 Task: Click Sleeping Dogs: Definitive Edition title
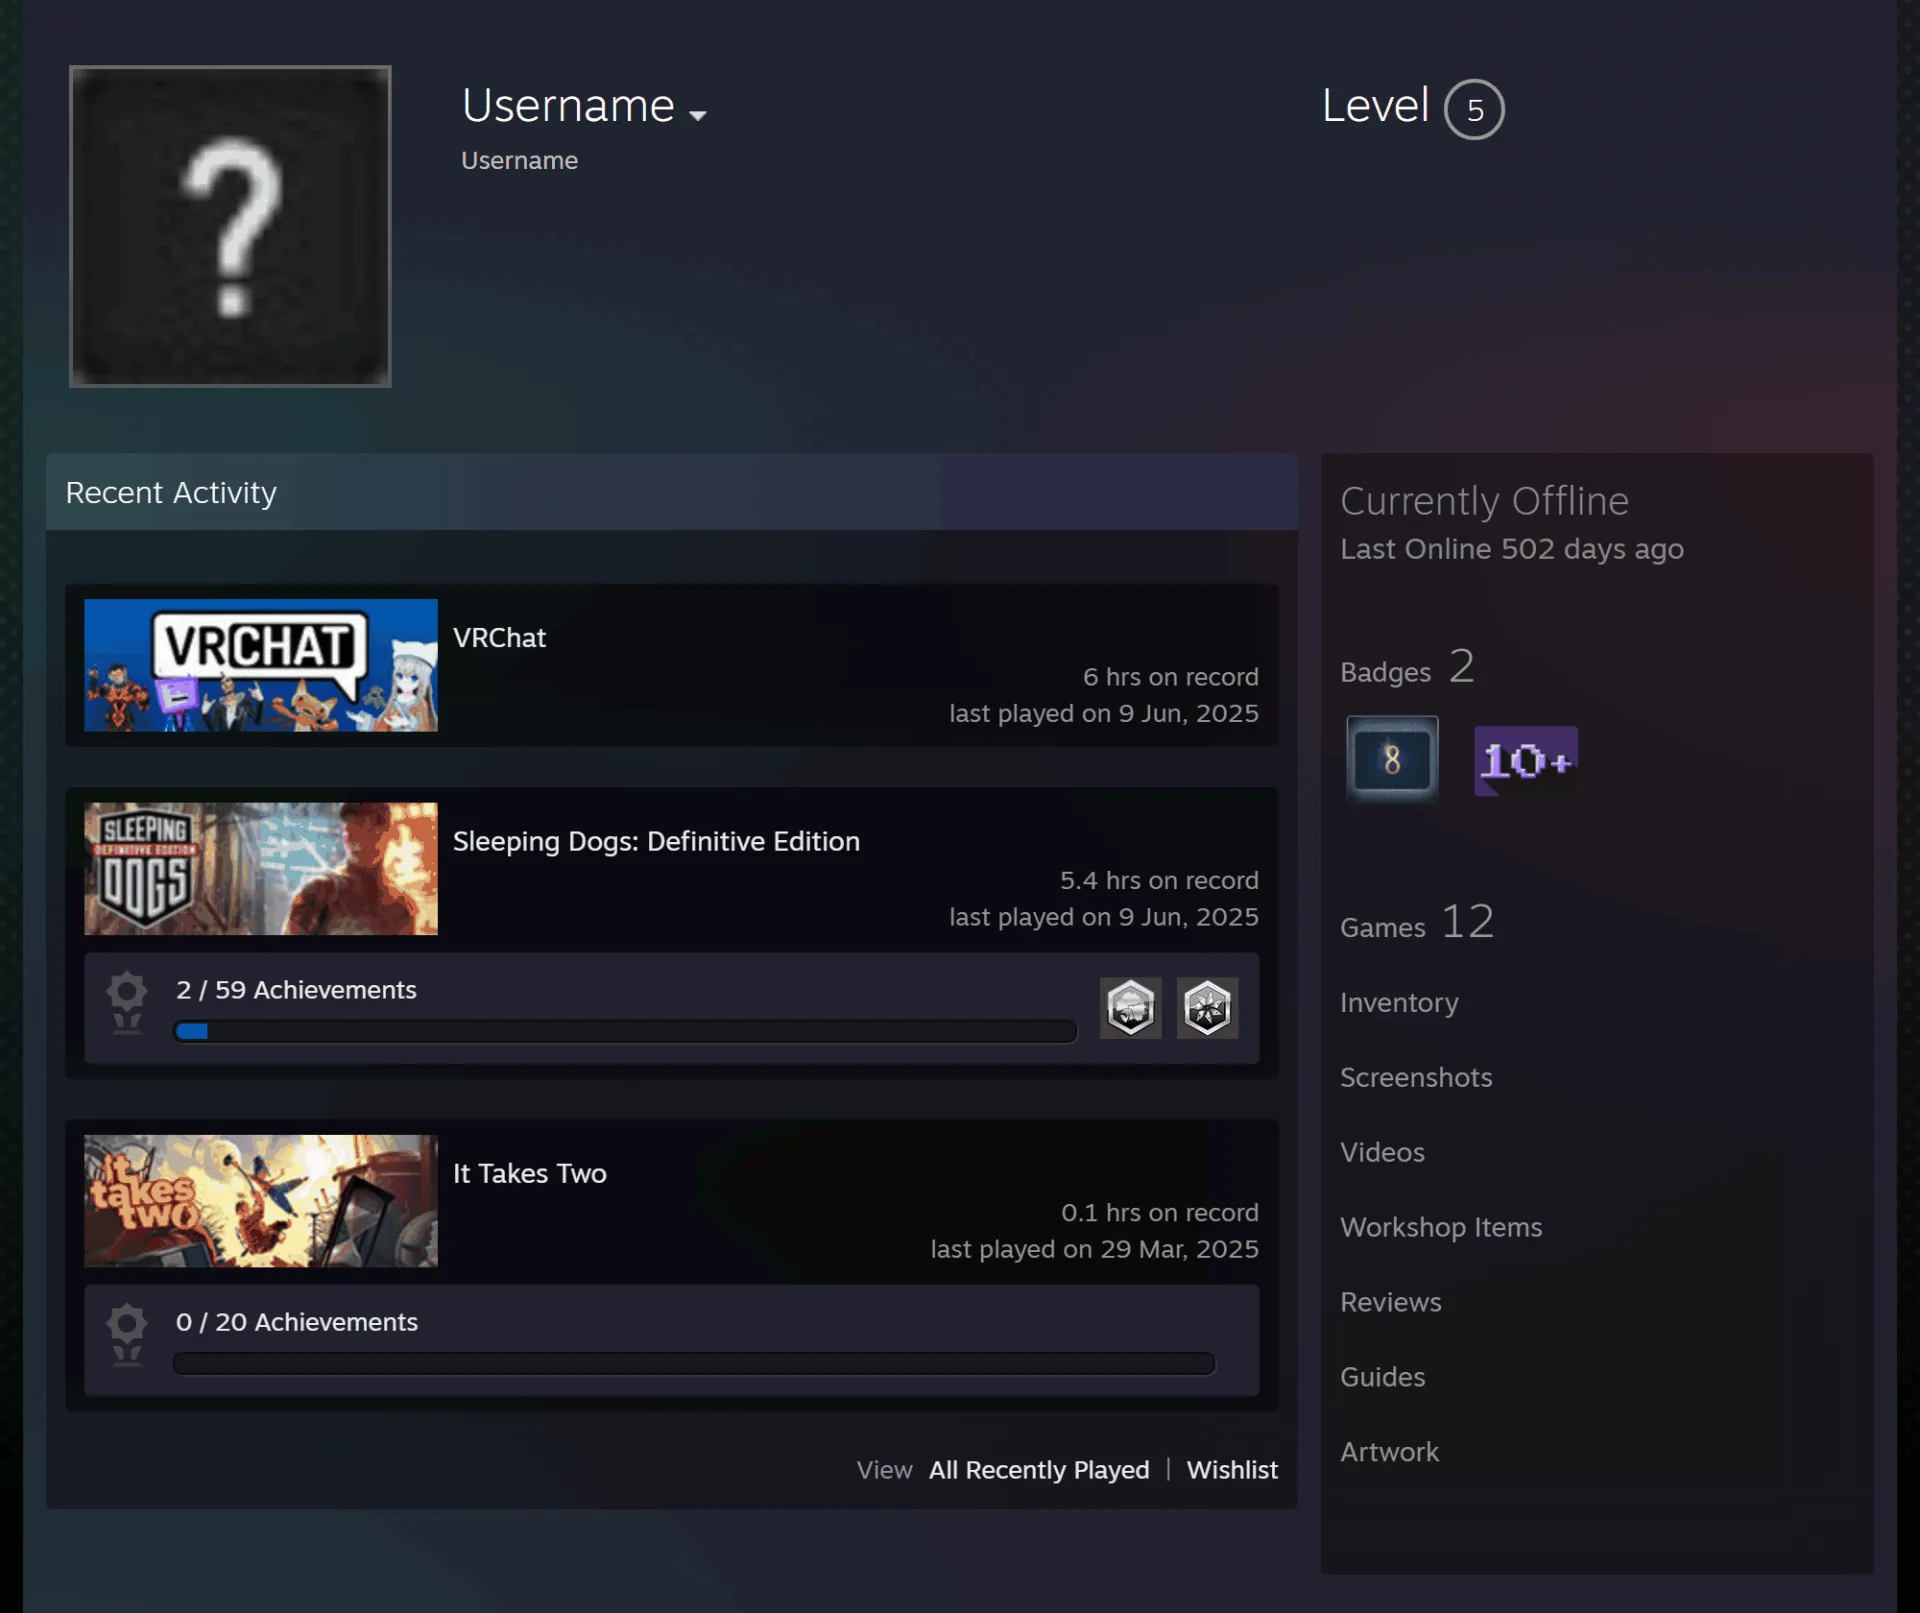coord(656,842)
